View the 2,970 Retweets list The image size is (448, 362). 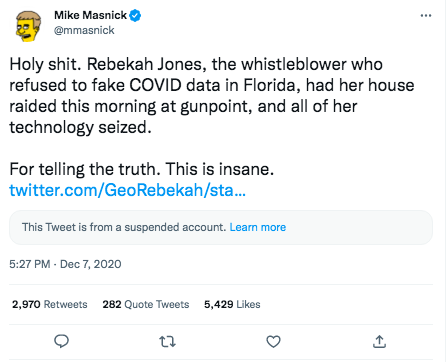coord(50,304)
